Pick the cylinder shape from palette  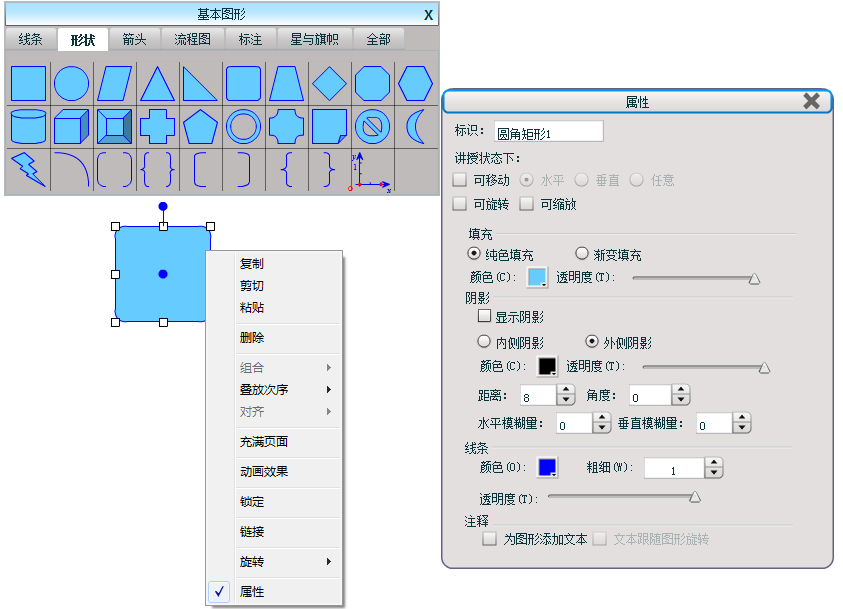click(27, 127)
